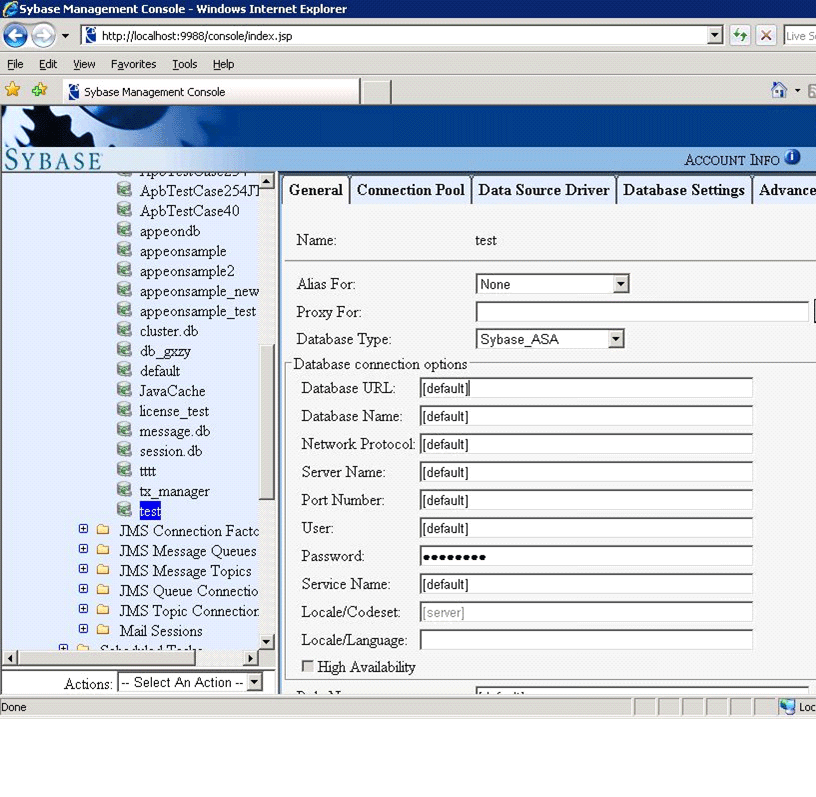The image size is (816, 797).
Task: Click the tree horizontal scrollbar thumb
Action: (107, 658)
